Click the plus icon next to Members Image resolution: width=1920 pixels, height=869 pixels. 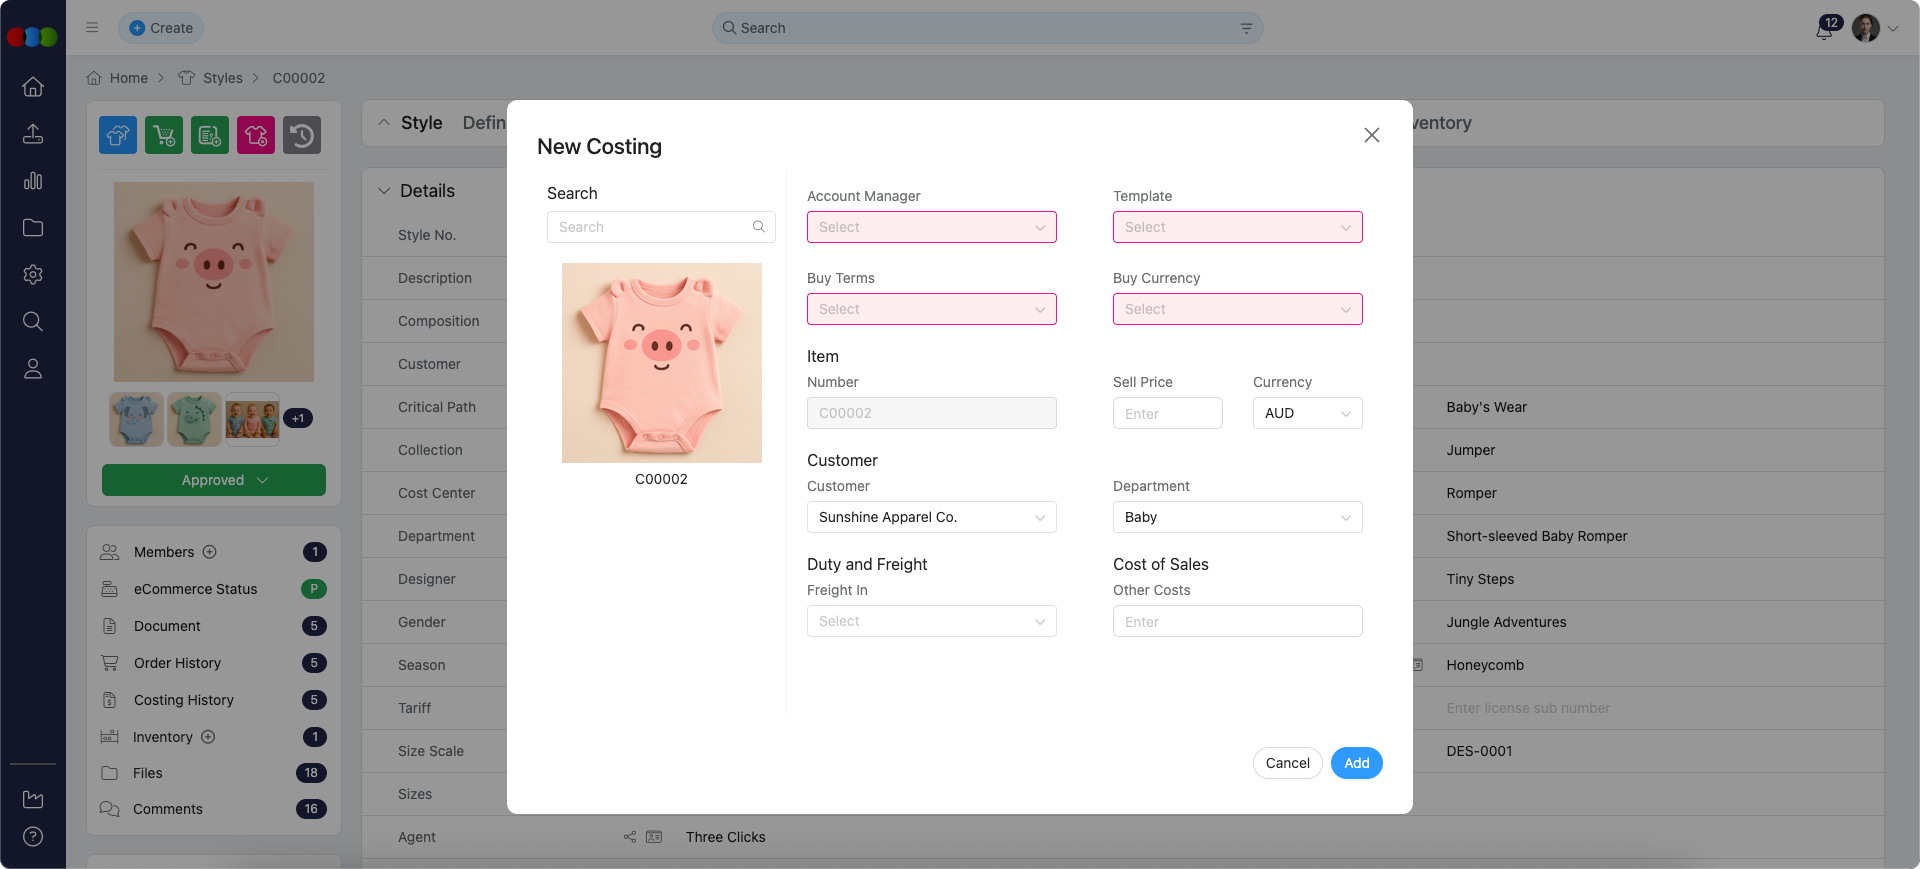210,552
